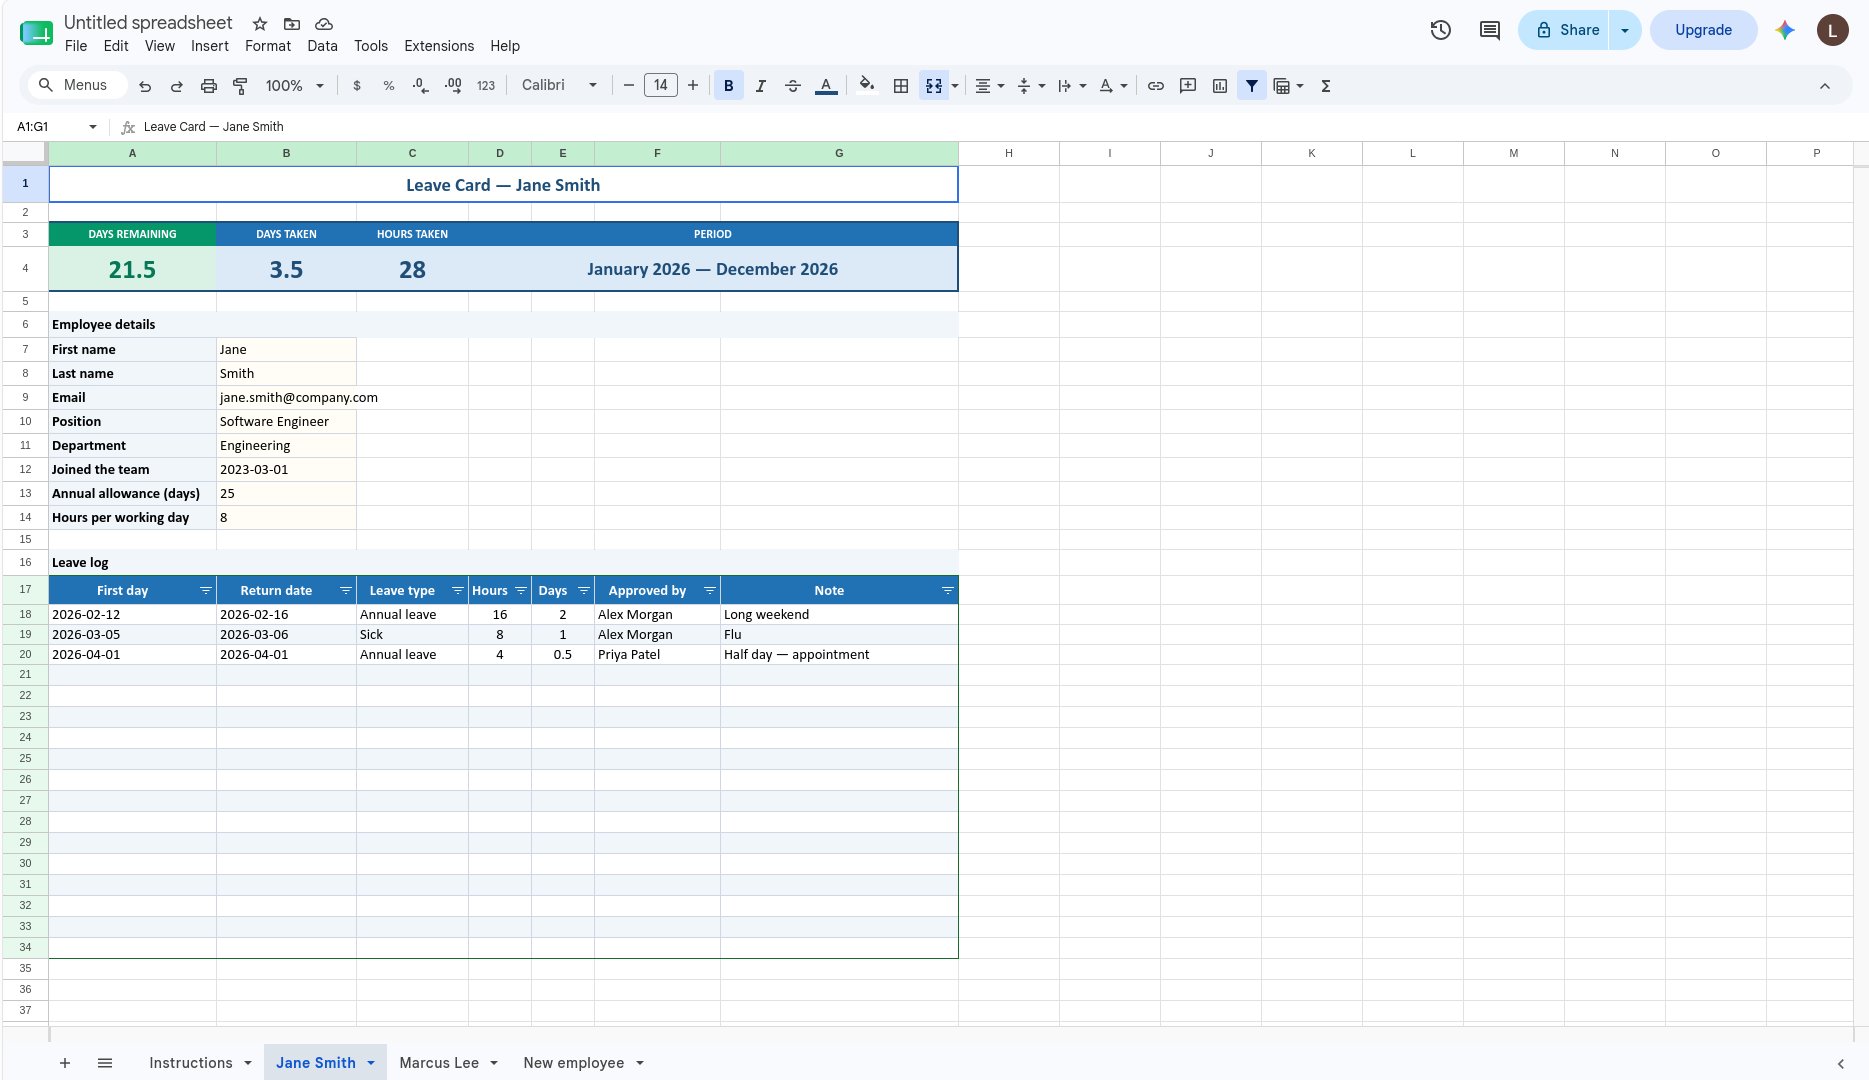Screen dimensions: 1869x1080
Task: Open Approved by column filter
Action: [710, 590]
